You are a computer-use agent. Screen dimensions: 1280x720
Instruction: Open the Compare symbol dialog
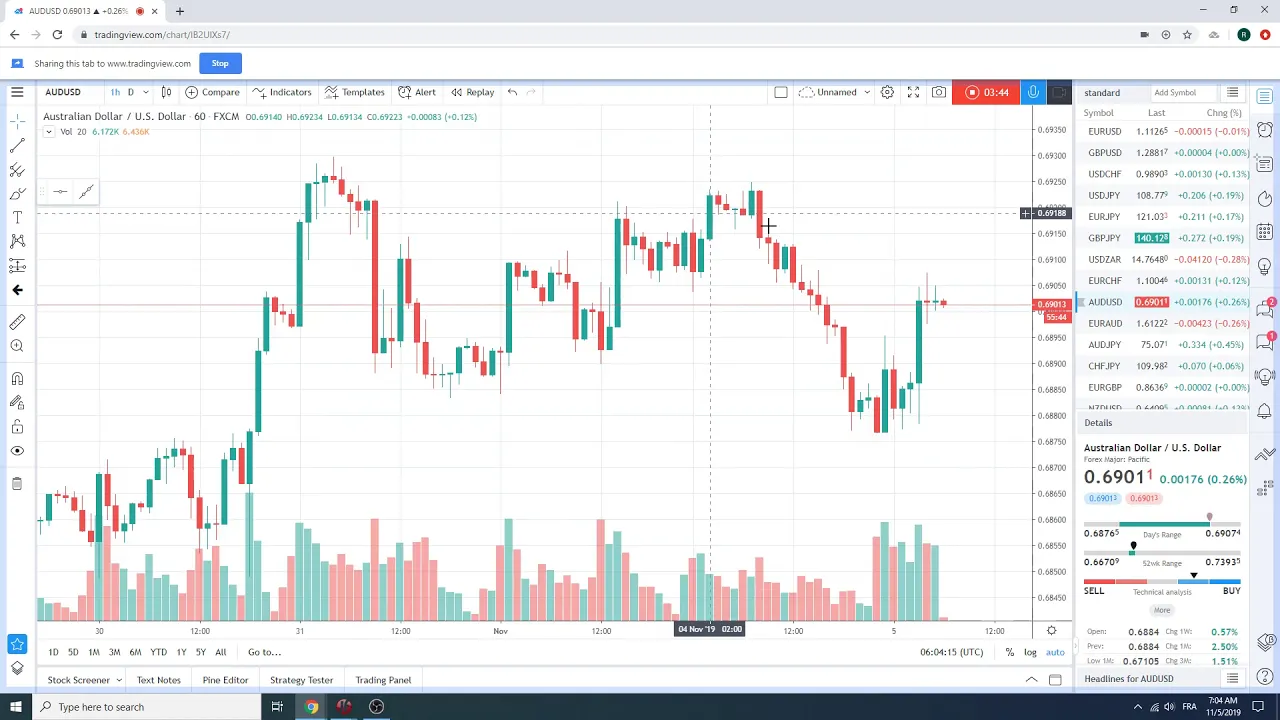coord(212,92)
